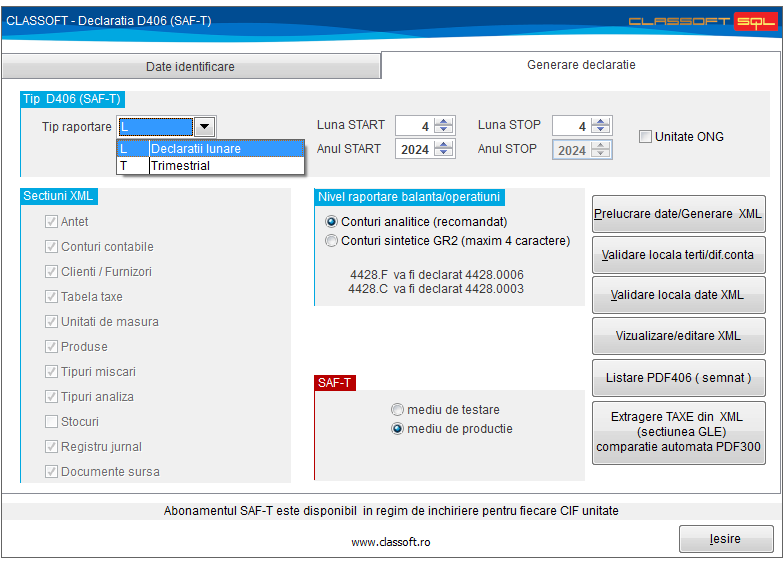The image size is (784, 564).
Task: Switch to the Date identificare tab
Action: tap(190, 66)
